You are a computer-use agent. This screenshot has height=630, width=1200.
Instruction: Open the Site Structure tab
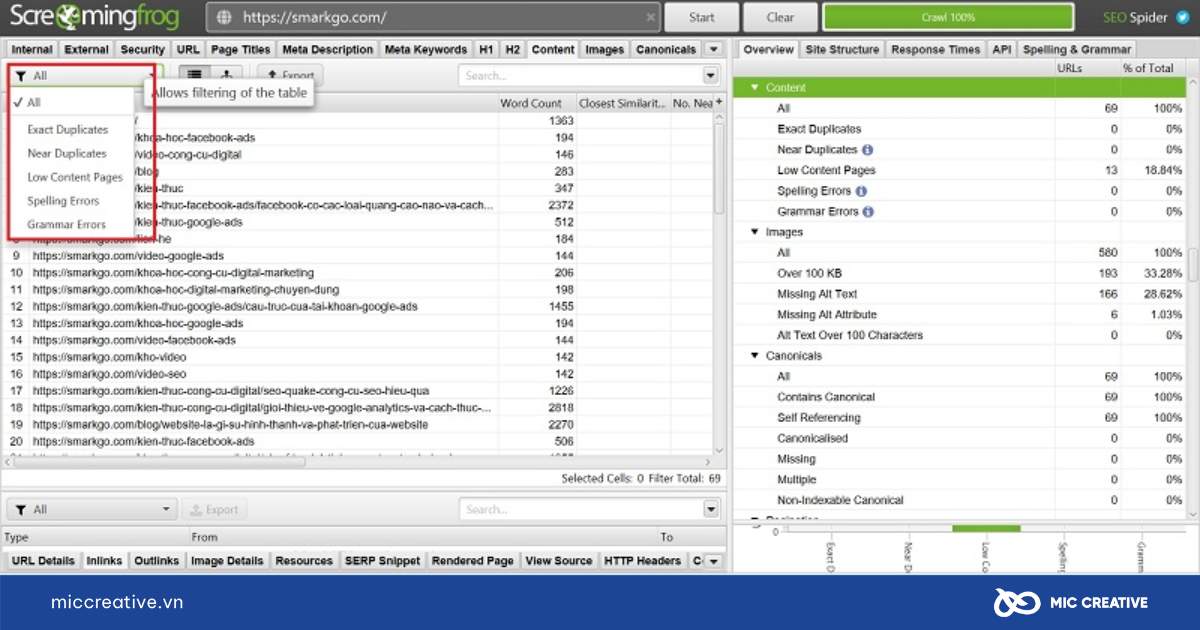click(x=842, y=49)
